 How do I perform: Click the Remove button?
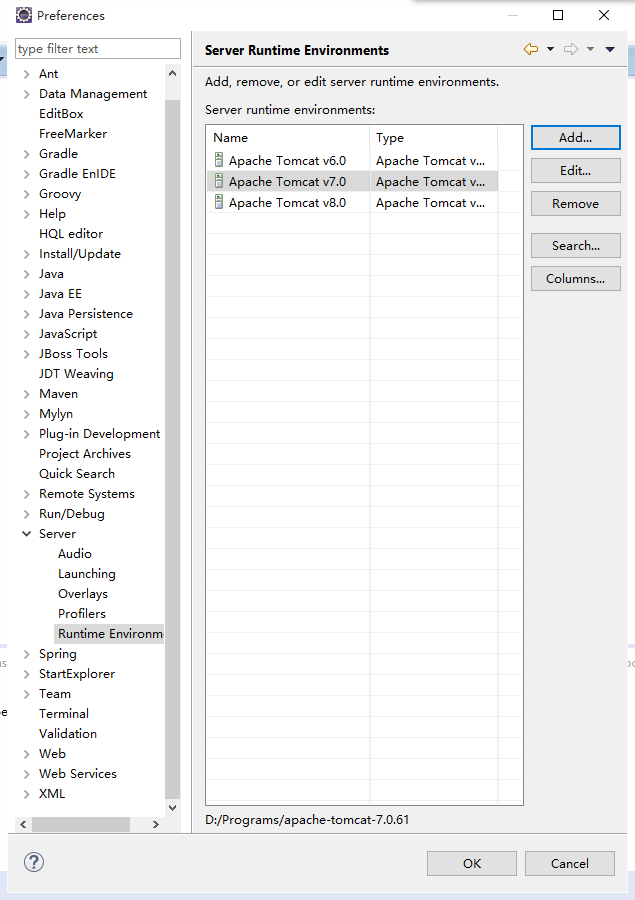(x=575, y=203)
